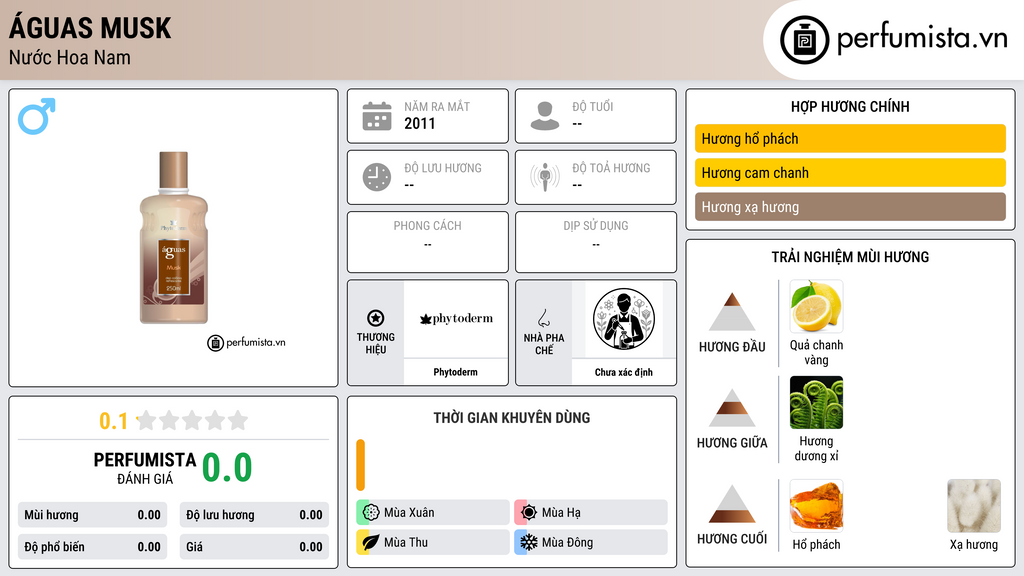This screenshot has height=576, width=1024.
Task: Click the Giá 0.00 score row
Action: (254, 547)
